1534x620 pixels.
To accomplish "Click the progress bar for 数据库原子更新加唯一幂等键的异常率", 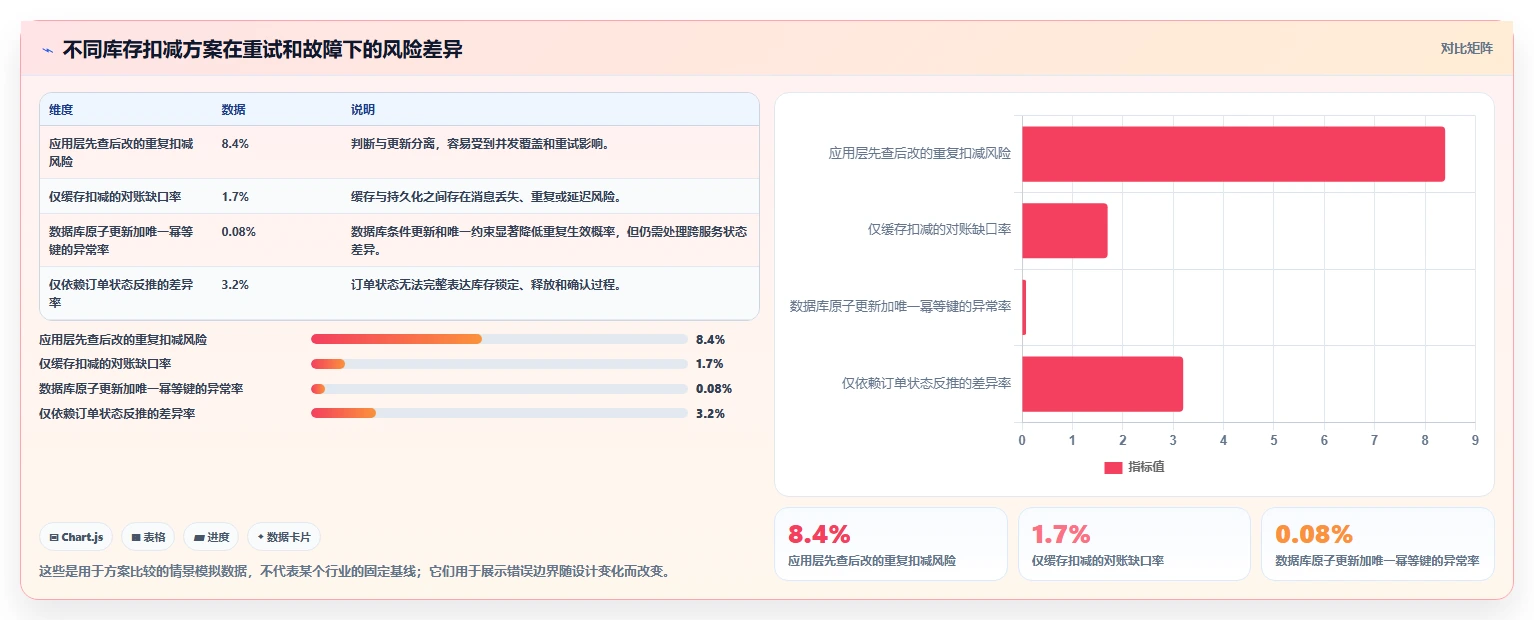I will pyautogui.click(x=499, y=389).
